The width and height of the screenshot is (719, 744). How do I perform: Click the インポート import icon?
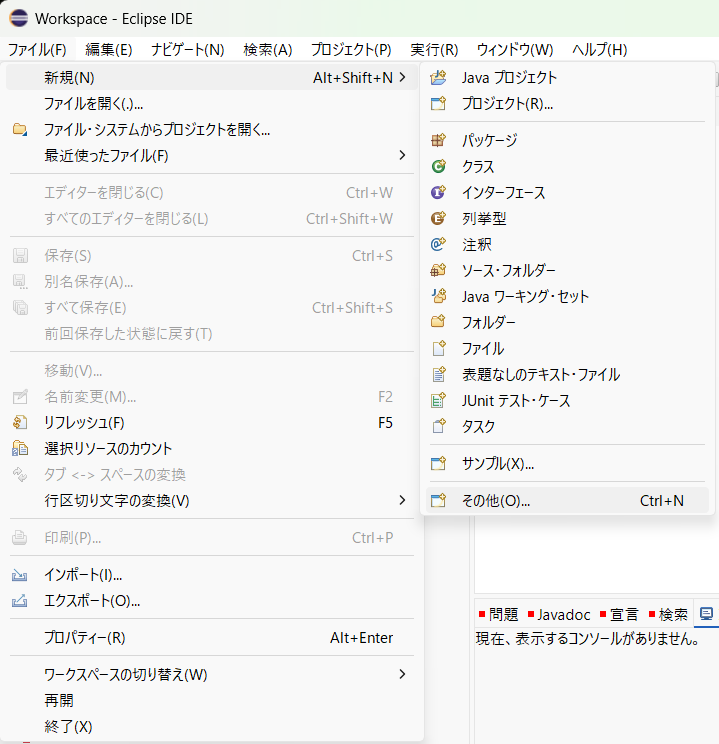tap(20, 576)
